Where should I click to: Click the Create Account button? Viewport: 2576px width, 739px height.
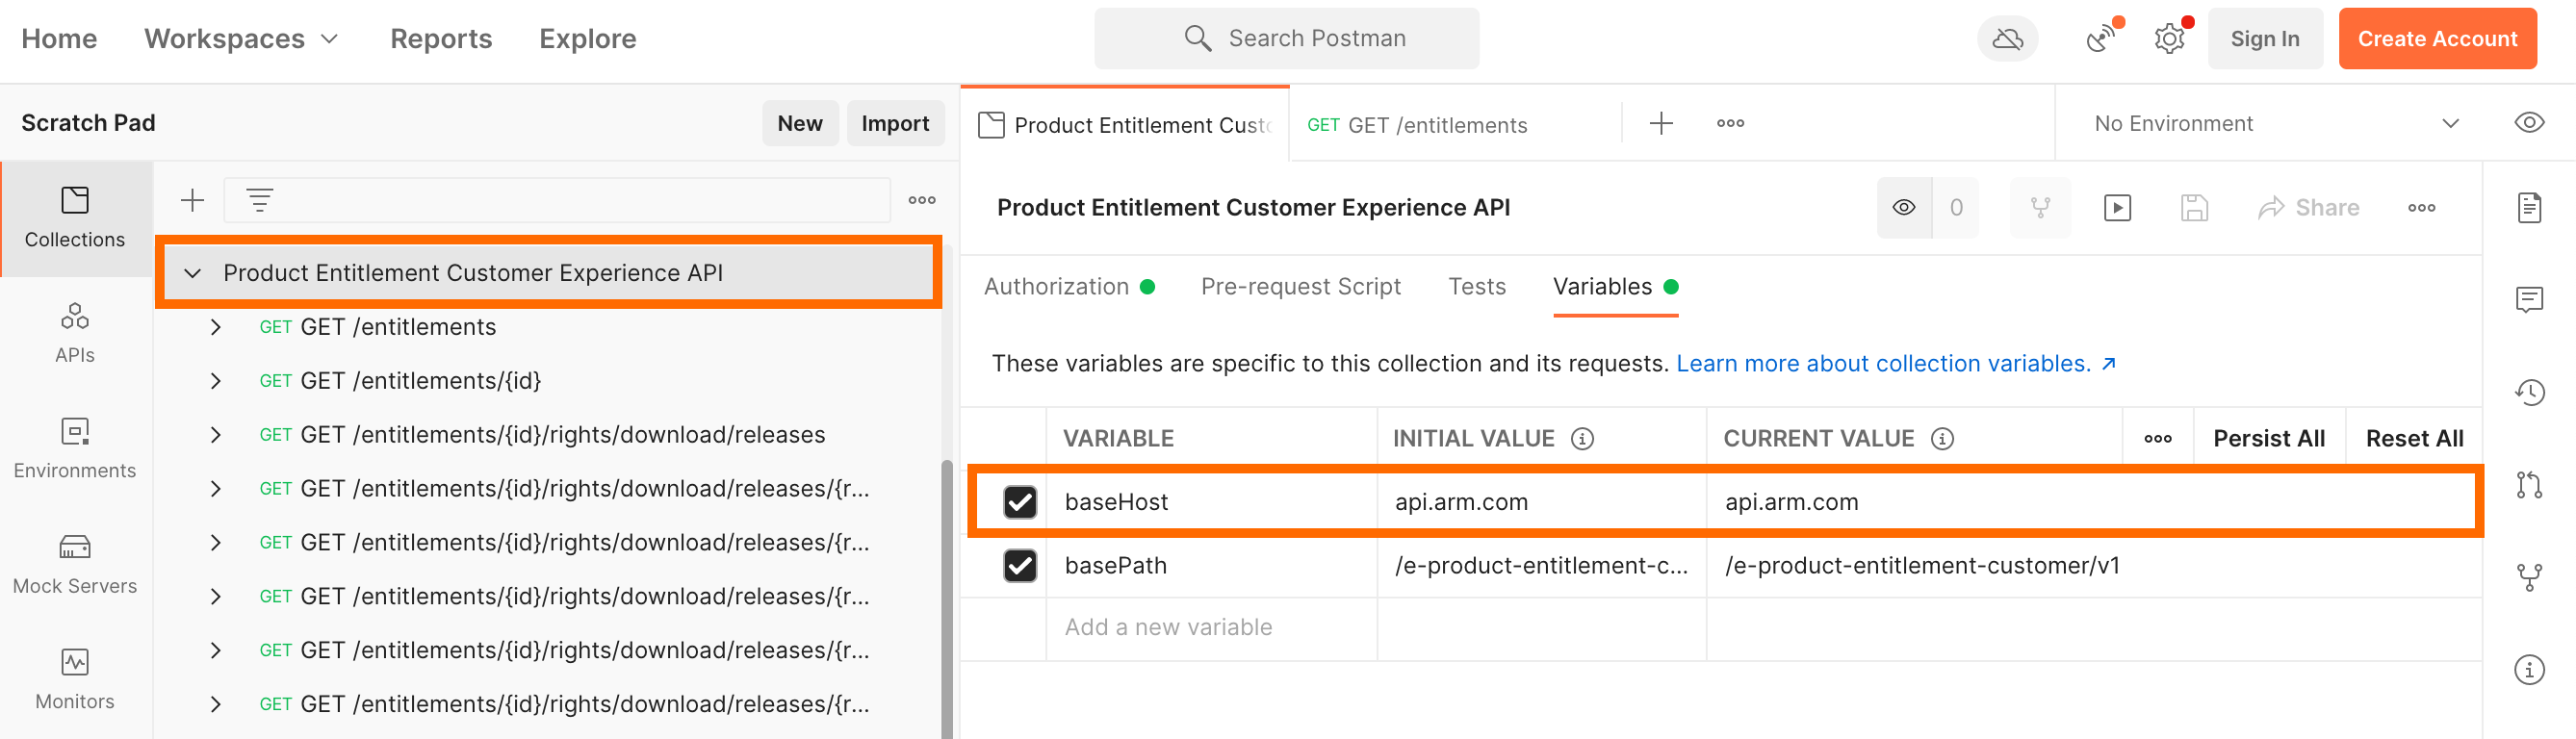pos(2437,39)
